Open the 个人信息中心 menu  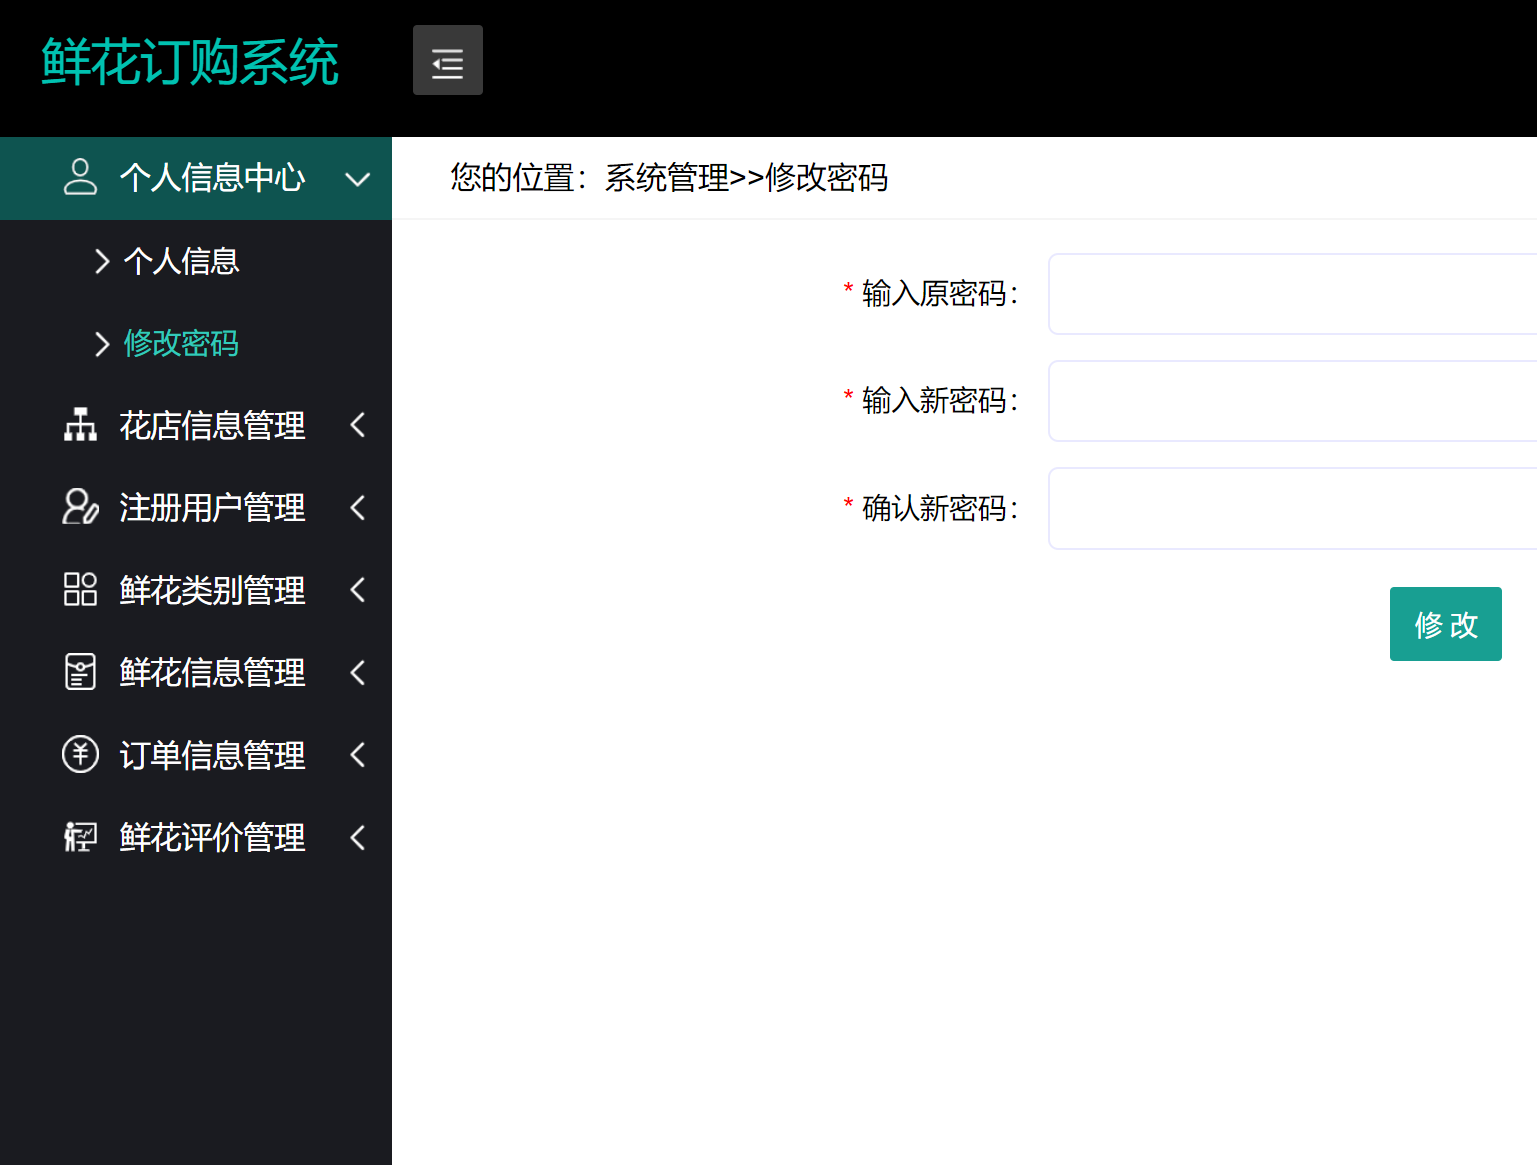pos(196,178)
